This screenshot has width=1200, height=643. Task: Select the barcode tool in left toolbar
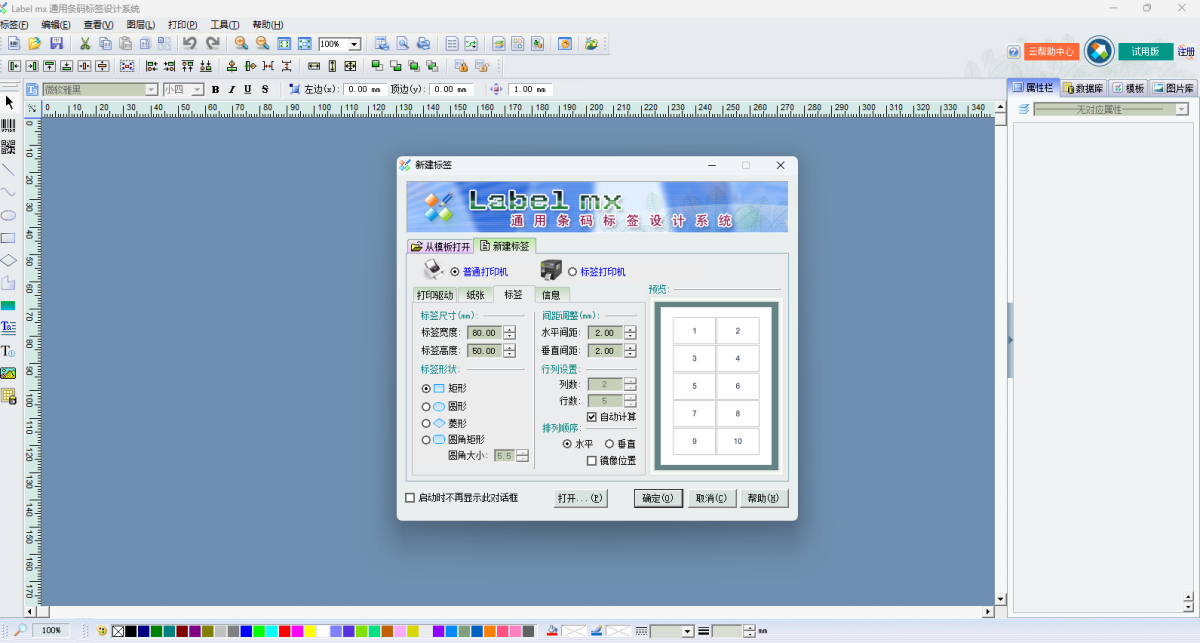coord(8,124)
